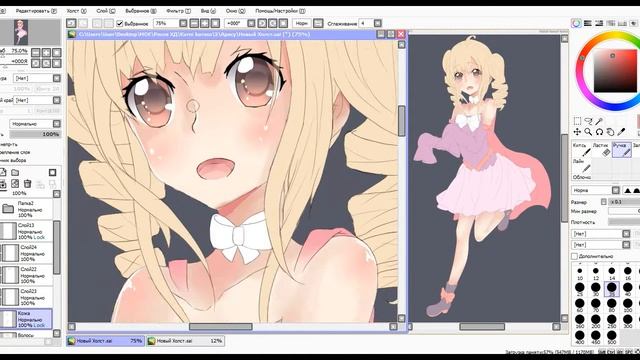Select the Слой24 layer
The image size is (640, 360).
coord(26,253)
